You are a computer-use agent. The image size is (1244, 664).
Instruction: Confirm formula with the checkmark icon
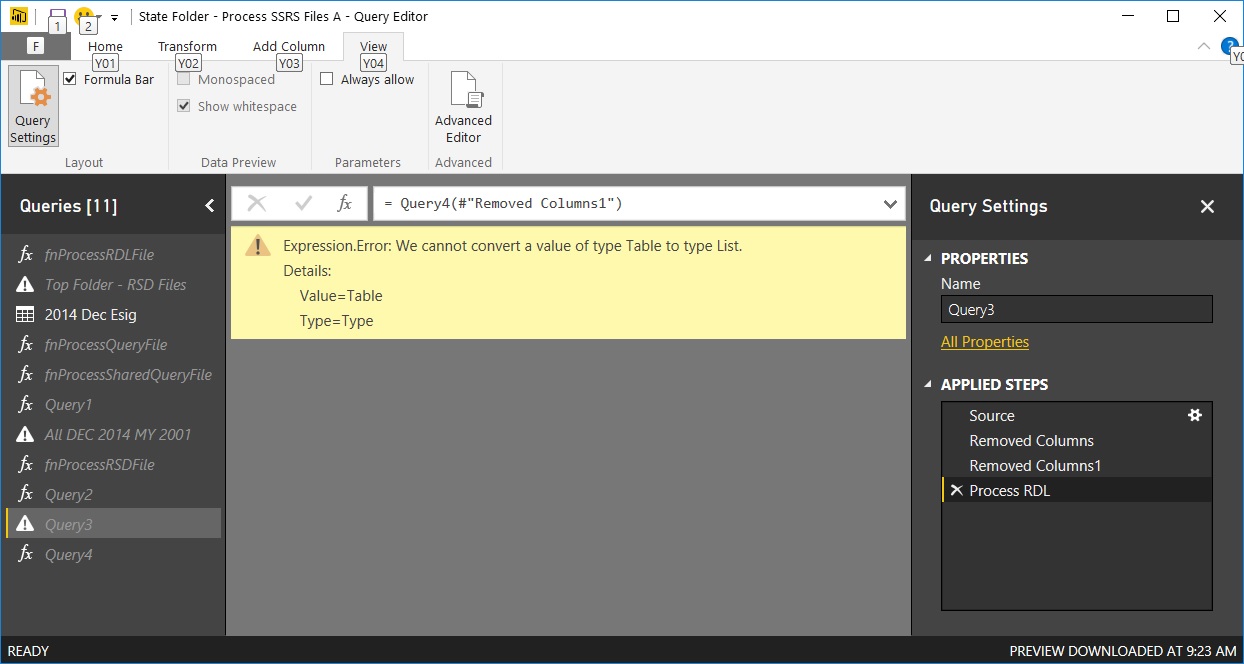(x=304, y=204)
